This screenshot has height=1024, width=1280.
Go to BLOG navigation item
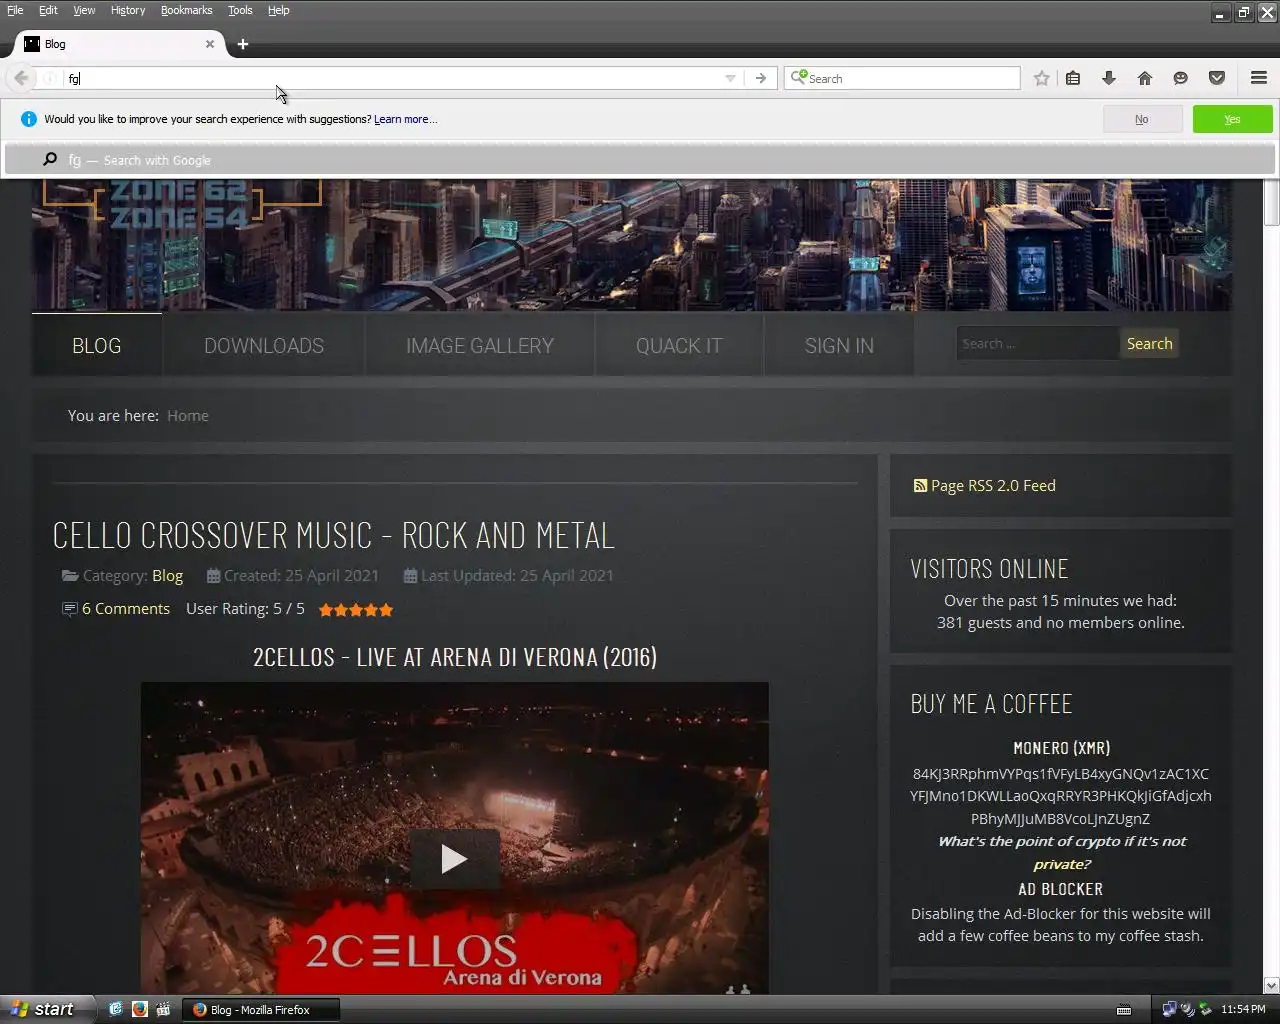click(x=96, y=346)
